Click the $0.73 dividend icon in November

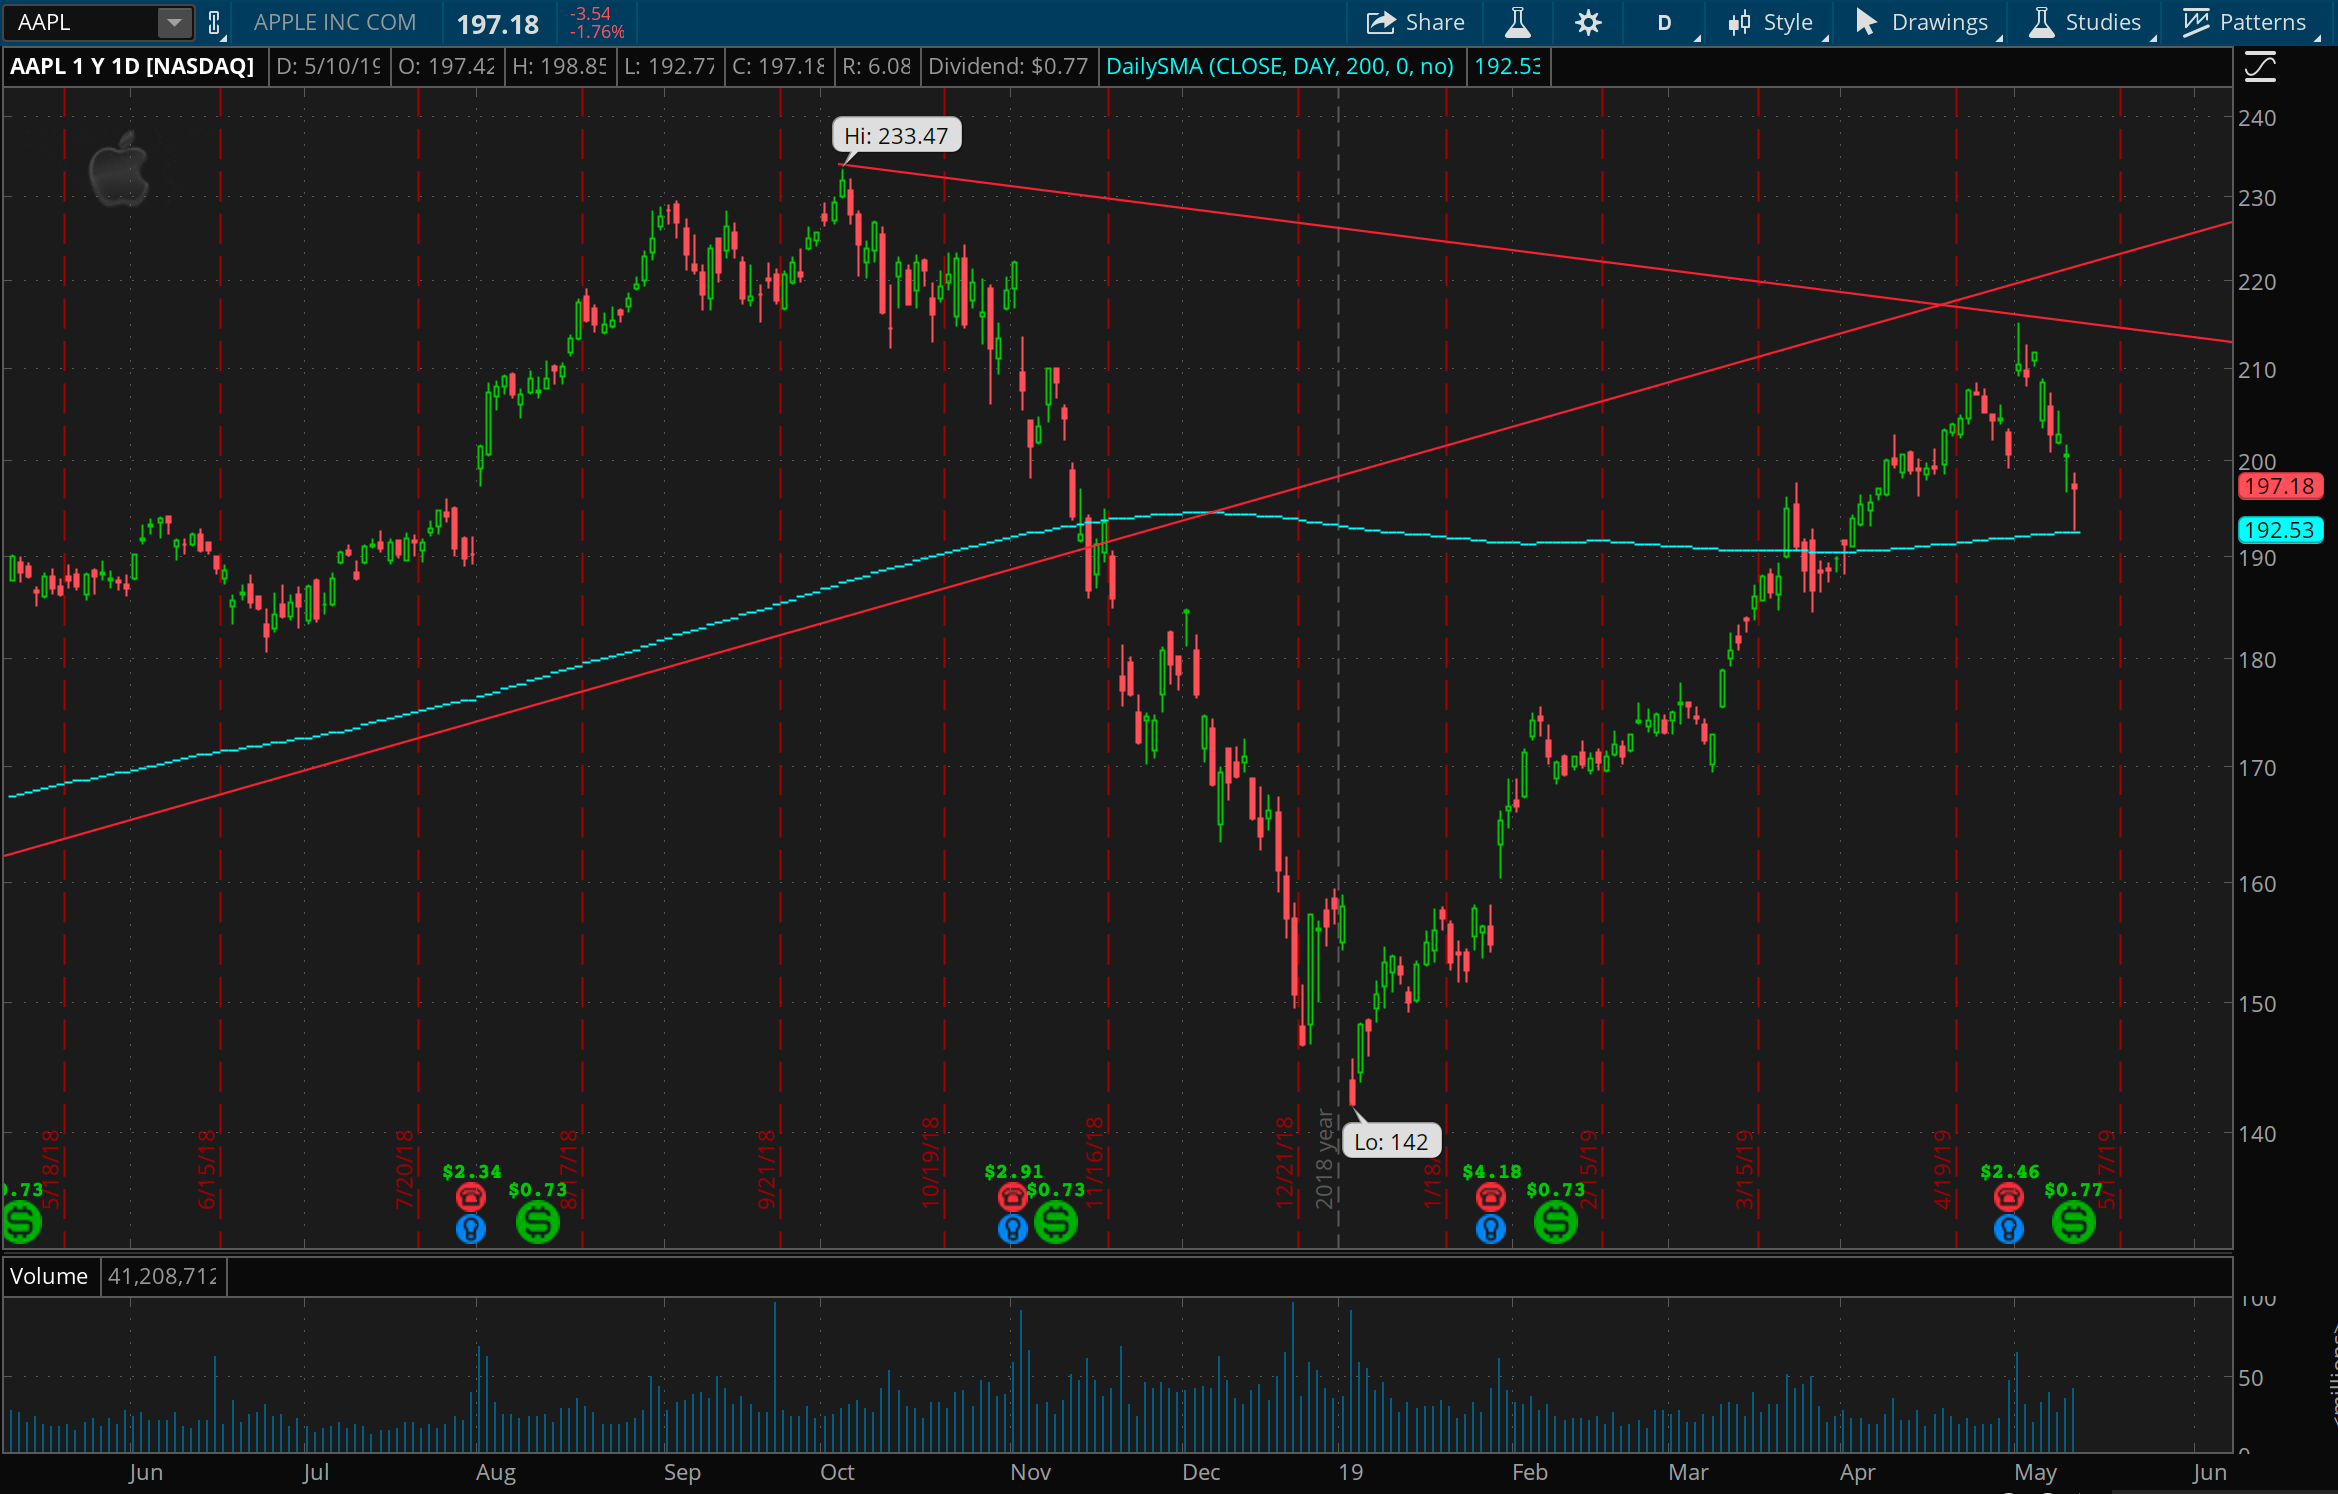pyautogui.click(x=1056, y=1222)
